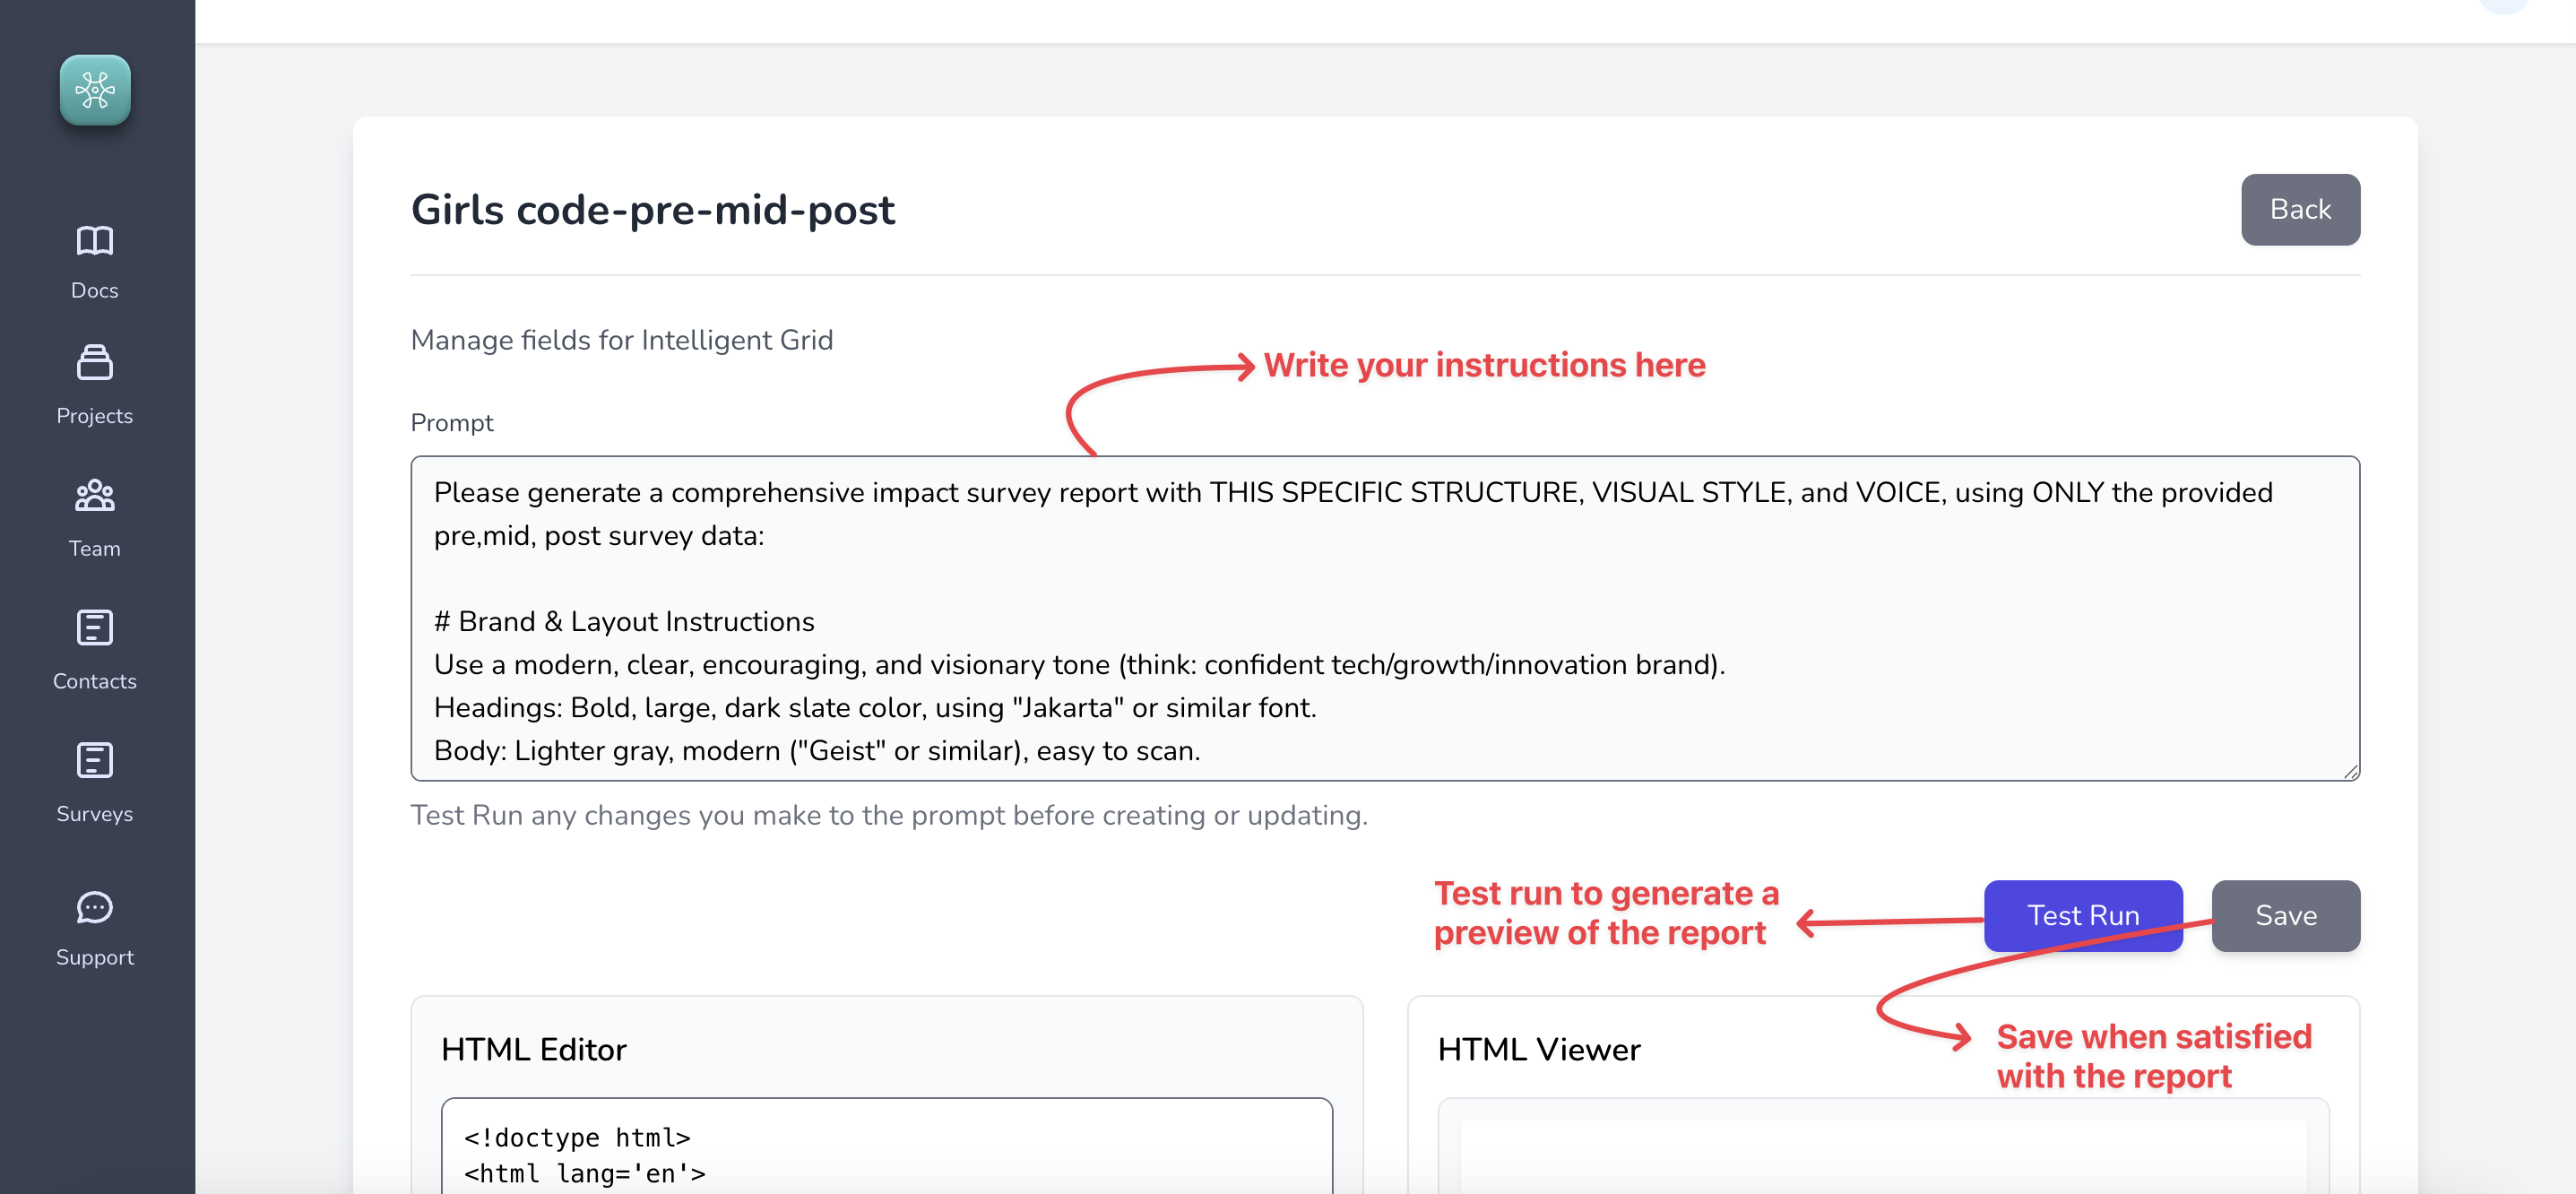Click the gray Save button

(2285, 915)
